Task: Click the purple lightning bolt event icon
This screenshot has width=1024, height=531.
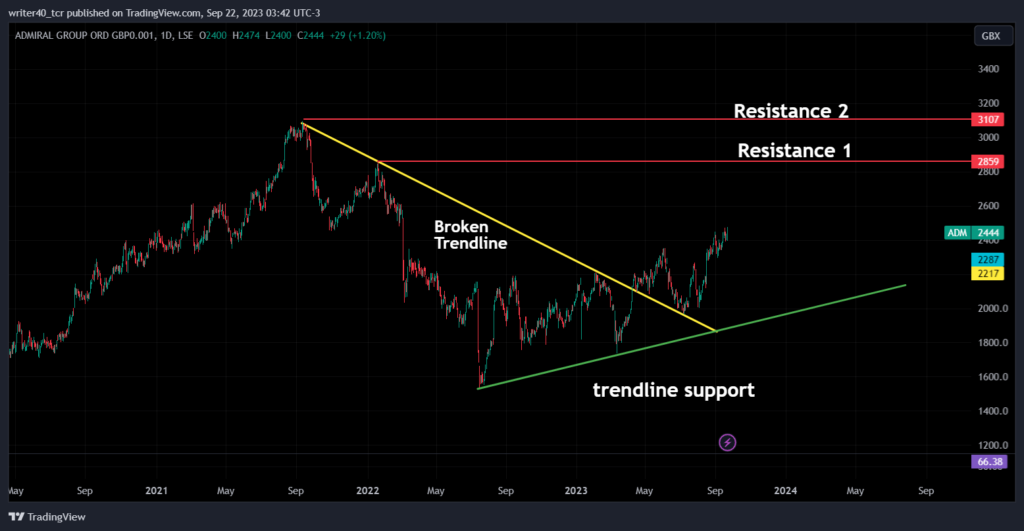Action: (x=727, y=443)
